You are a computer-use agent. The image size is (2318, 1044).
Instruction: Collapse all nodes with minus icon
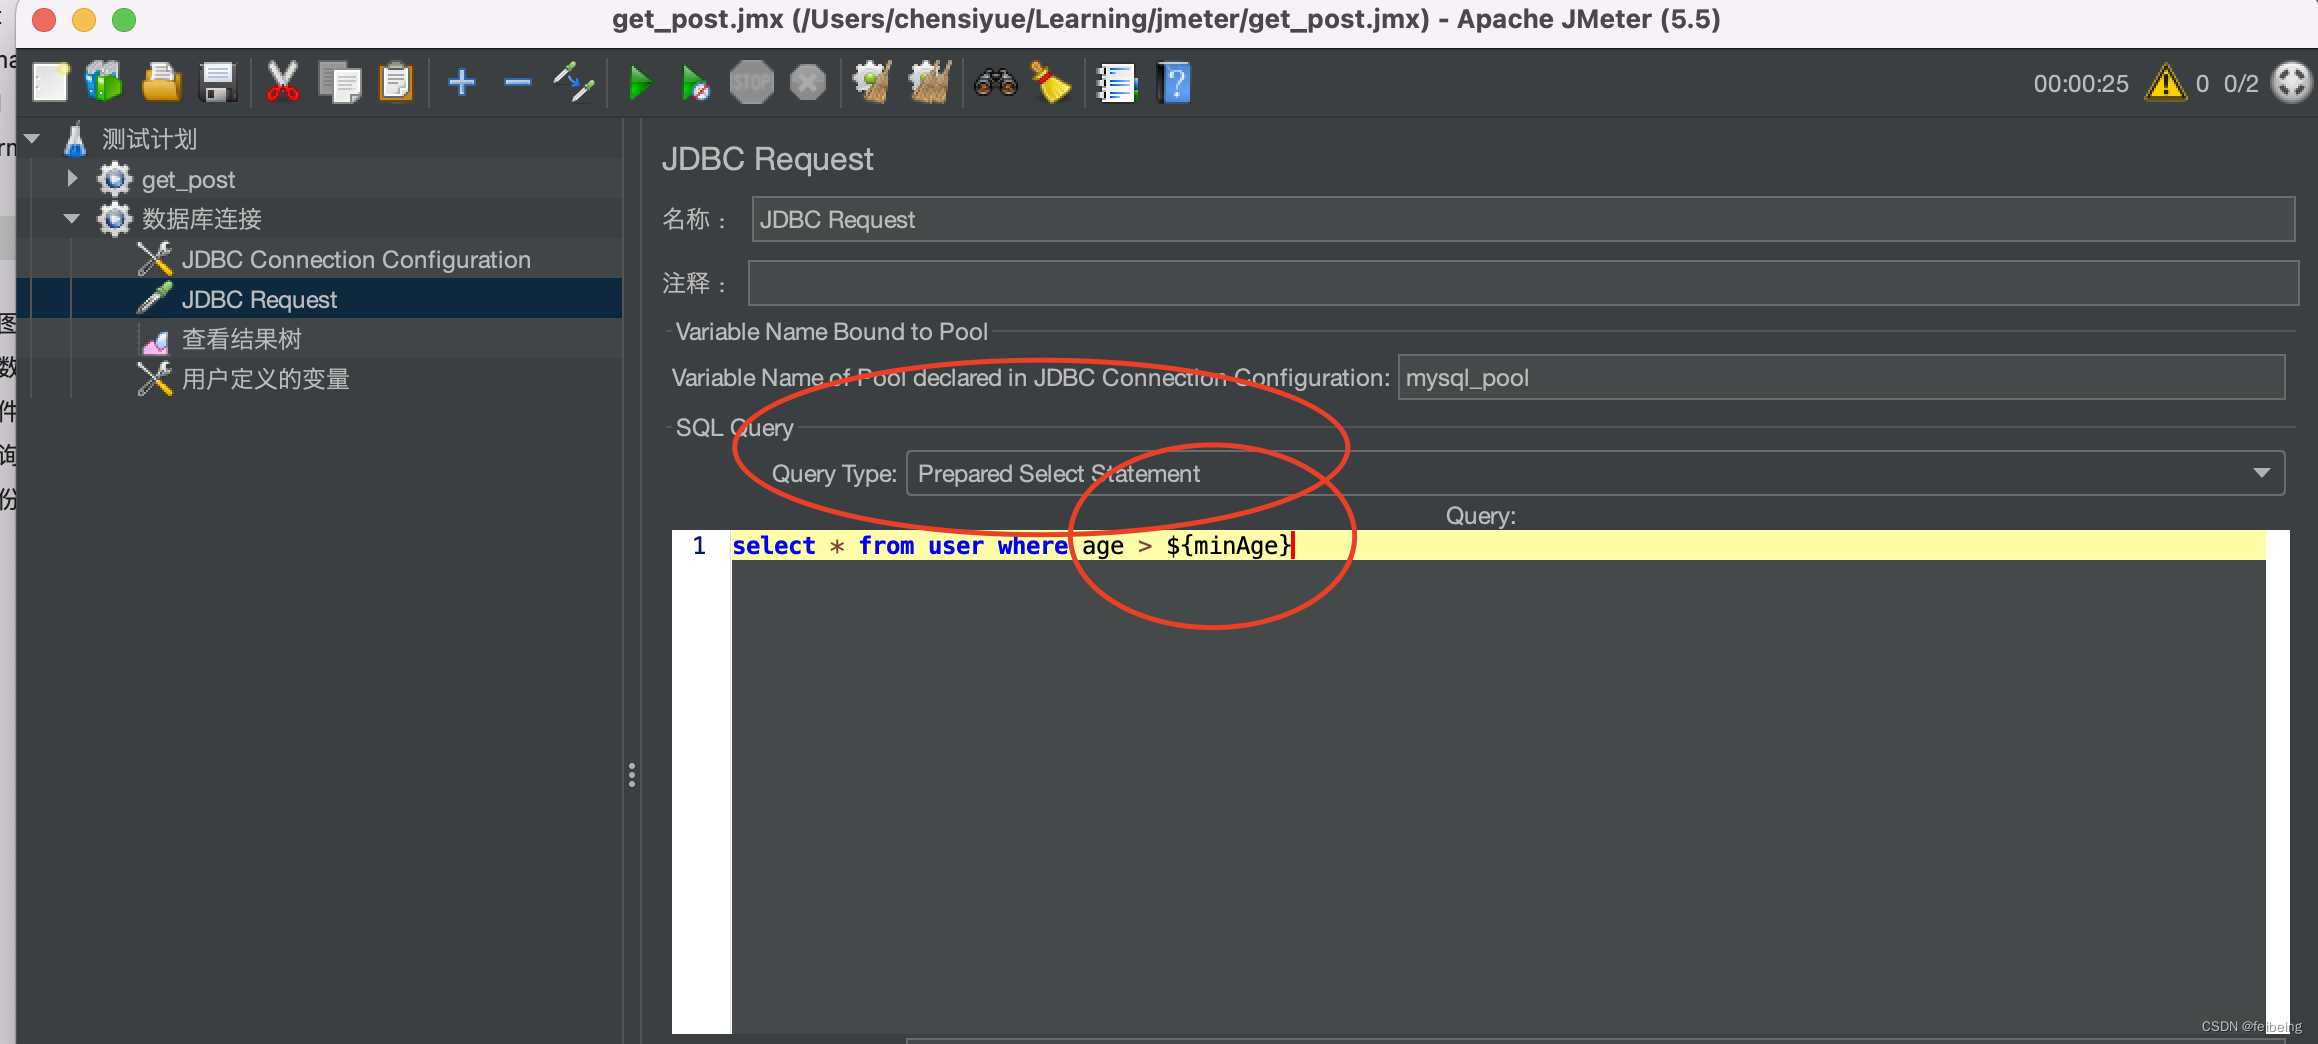pos(517,82)
